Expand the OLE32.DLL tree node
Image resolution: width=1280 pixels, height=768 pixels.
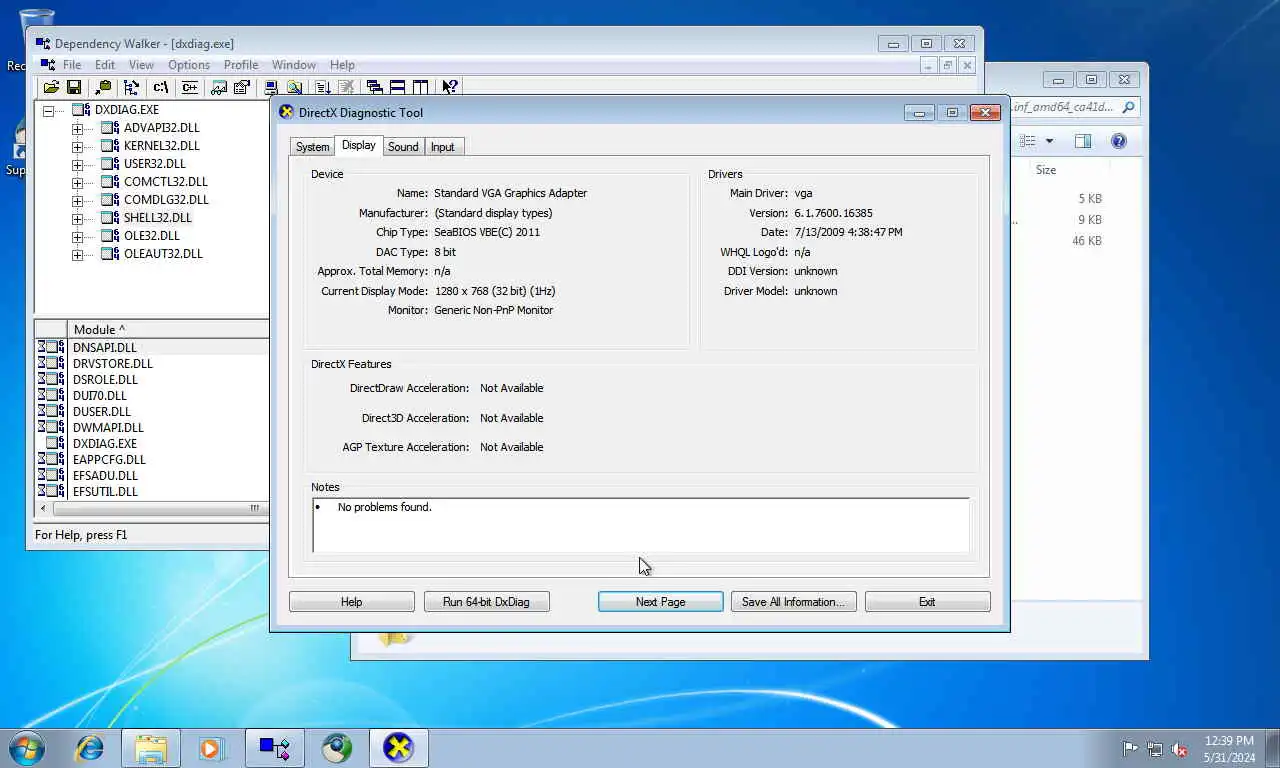click(77, 236)
